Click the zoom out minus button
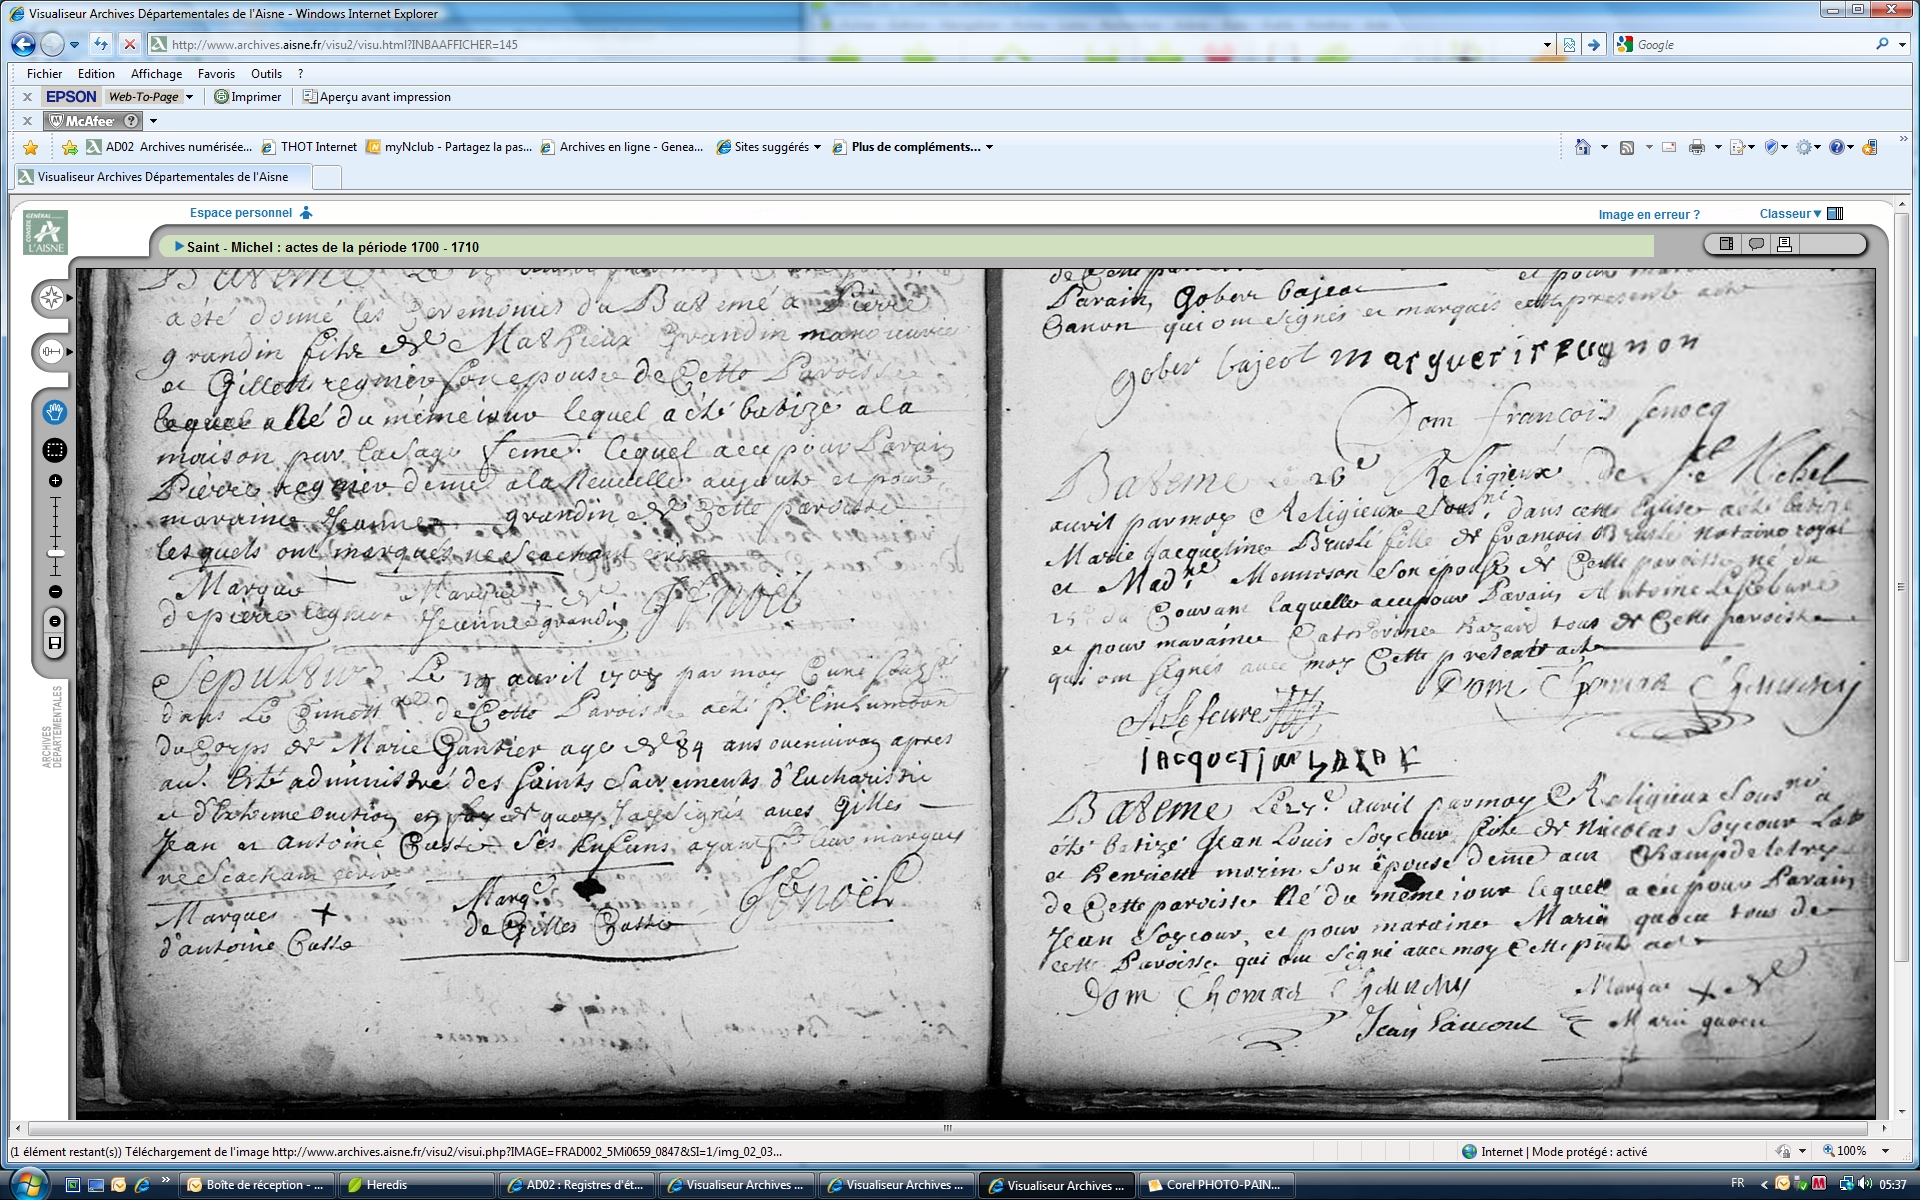Viewport: 1920px width, 1200px height. pyautogui.click(x=55, y=592)
